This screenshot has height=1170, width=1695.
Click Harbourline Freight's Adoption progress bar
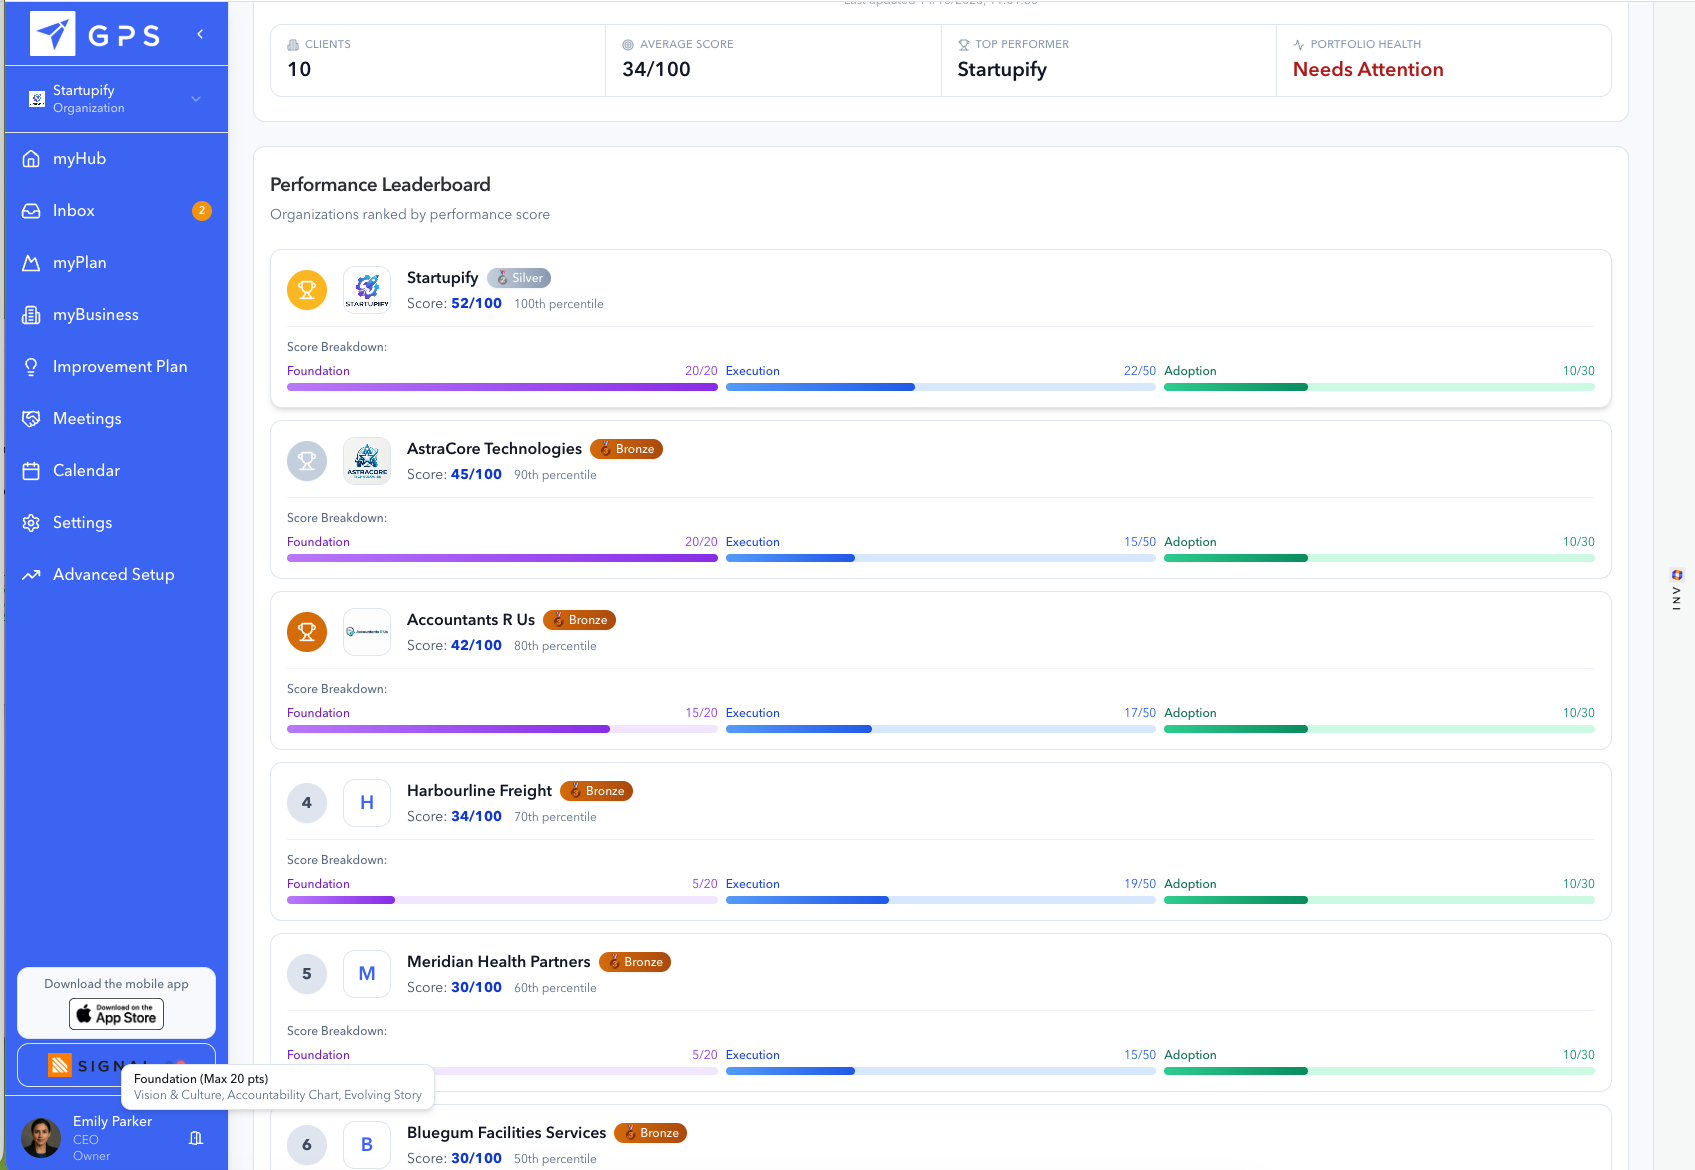tap(1379, 900)
